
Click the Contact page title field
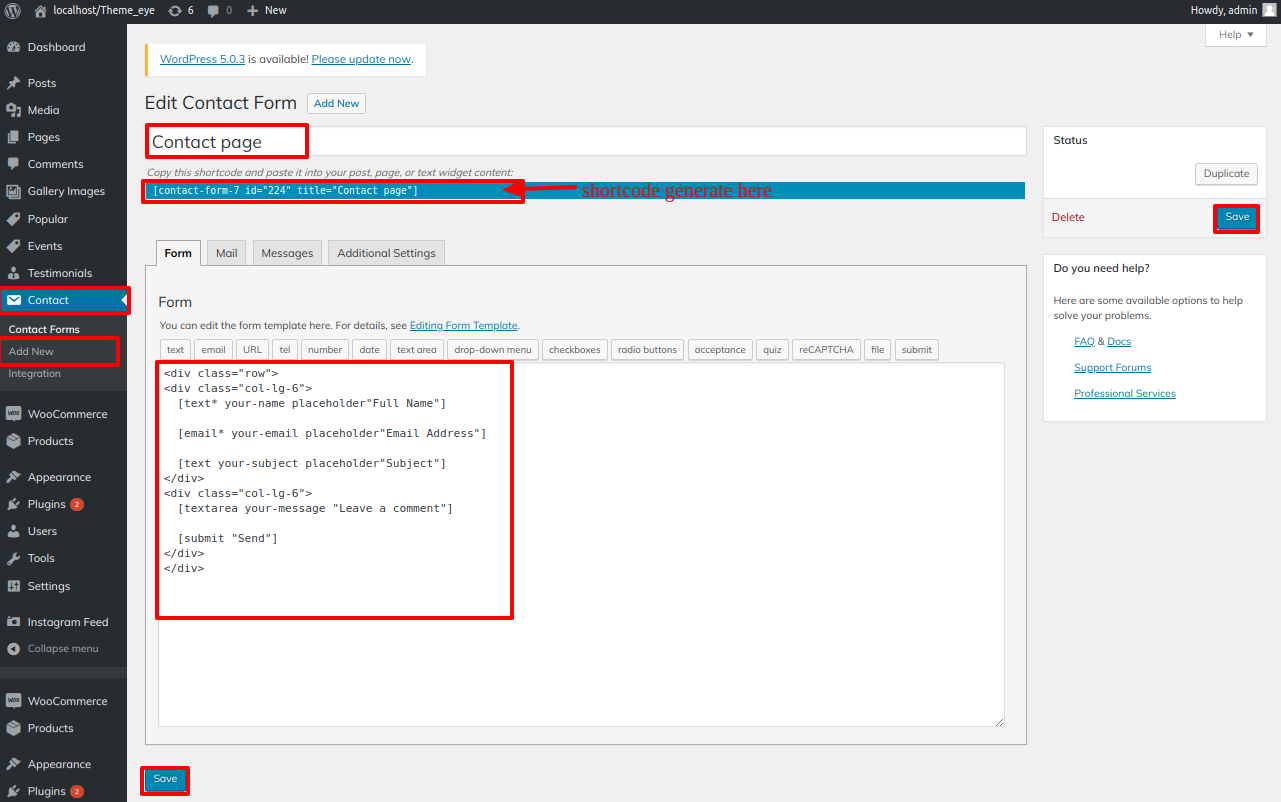pos(586,141)
